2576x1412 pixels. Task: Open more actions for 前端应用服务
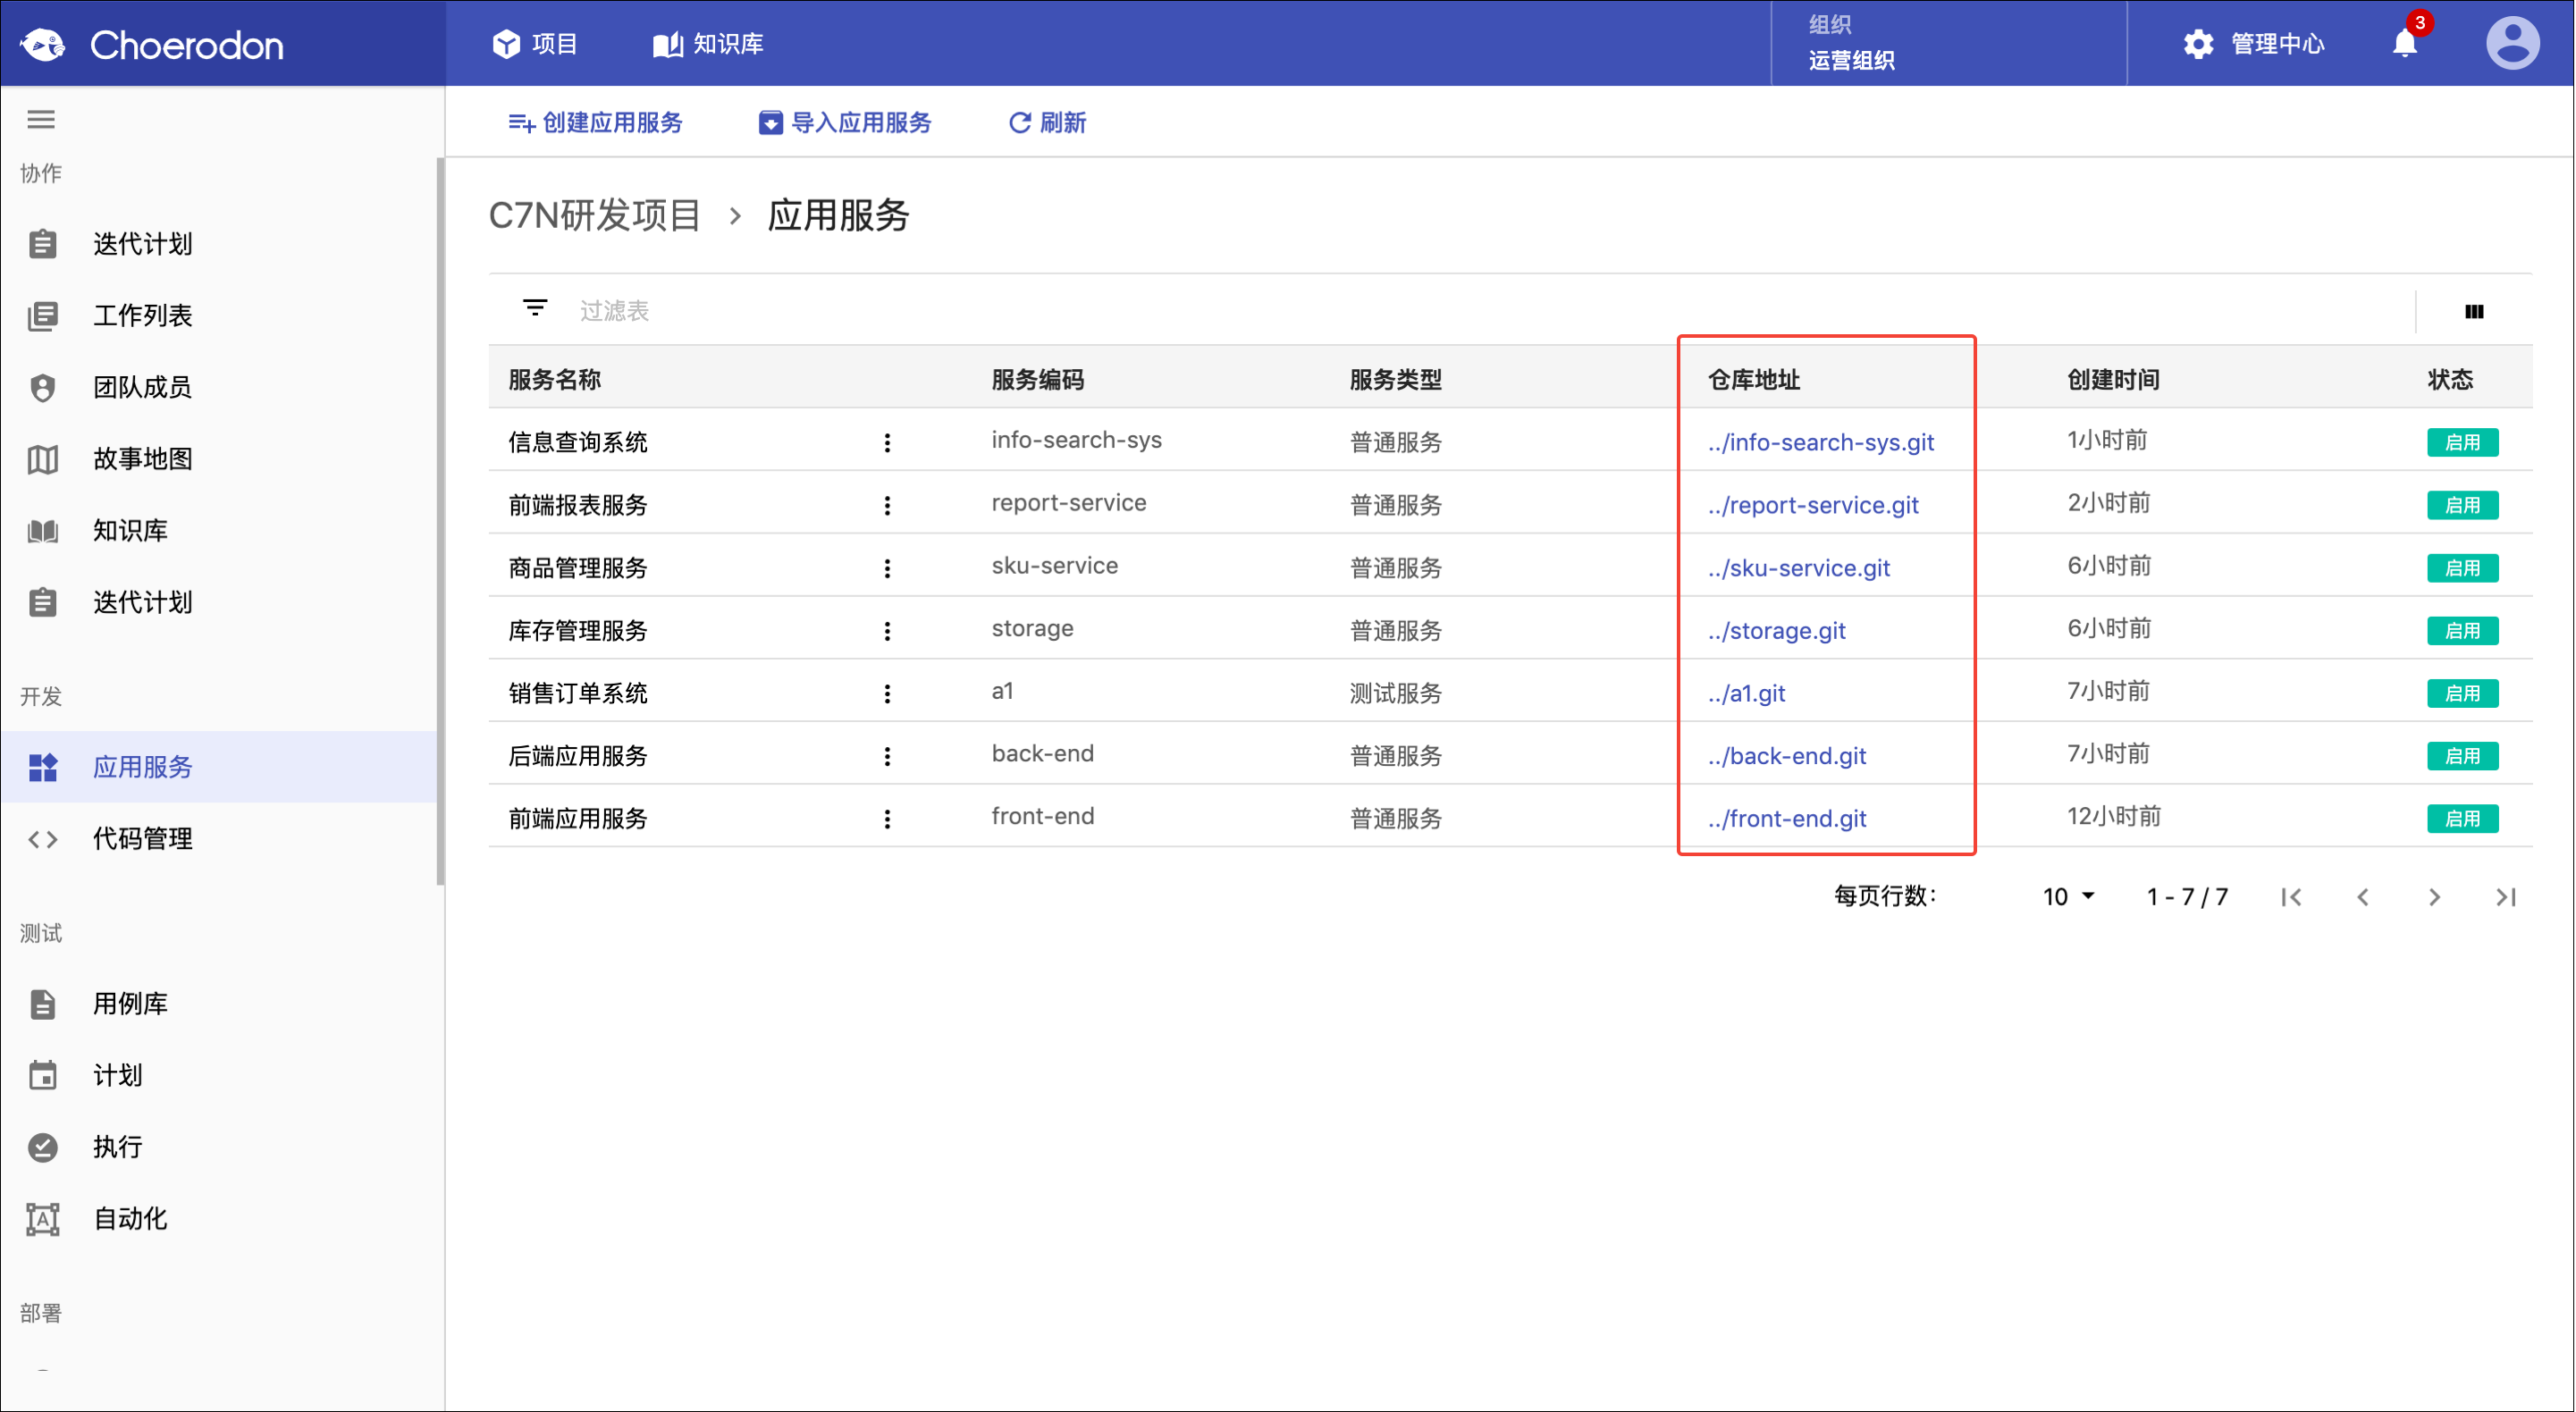[x=887, y=819]
